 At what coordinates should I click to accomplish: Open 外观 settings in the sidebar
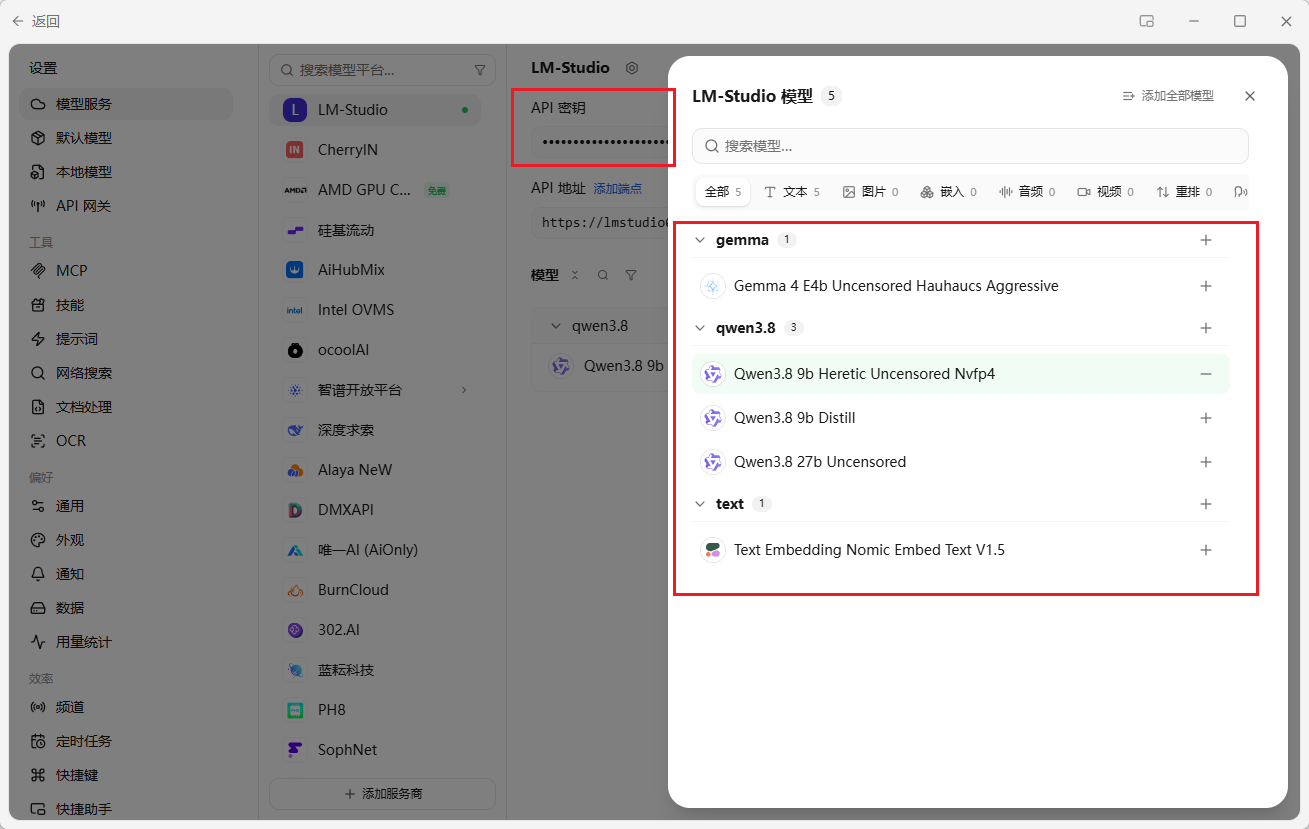coord(125,540)
